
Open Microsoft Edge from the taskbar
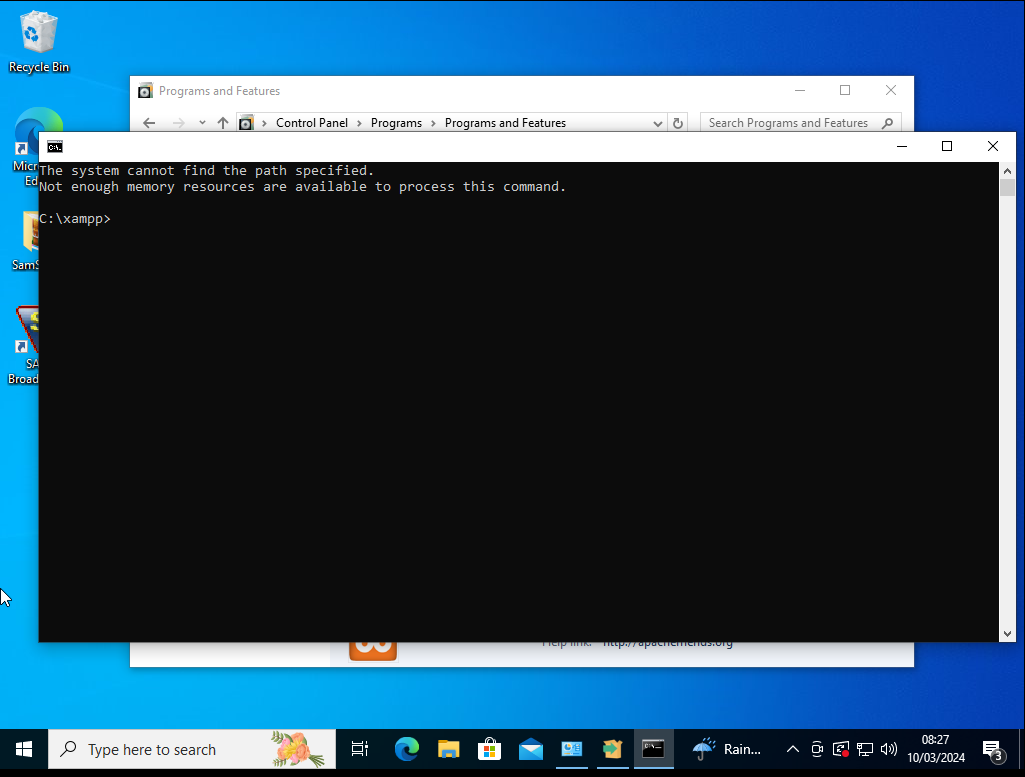coord(406,749)
